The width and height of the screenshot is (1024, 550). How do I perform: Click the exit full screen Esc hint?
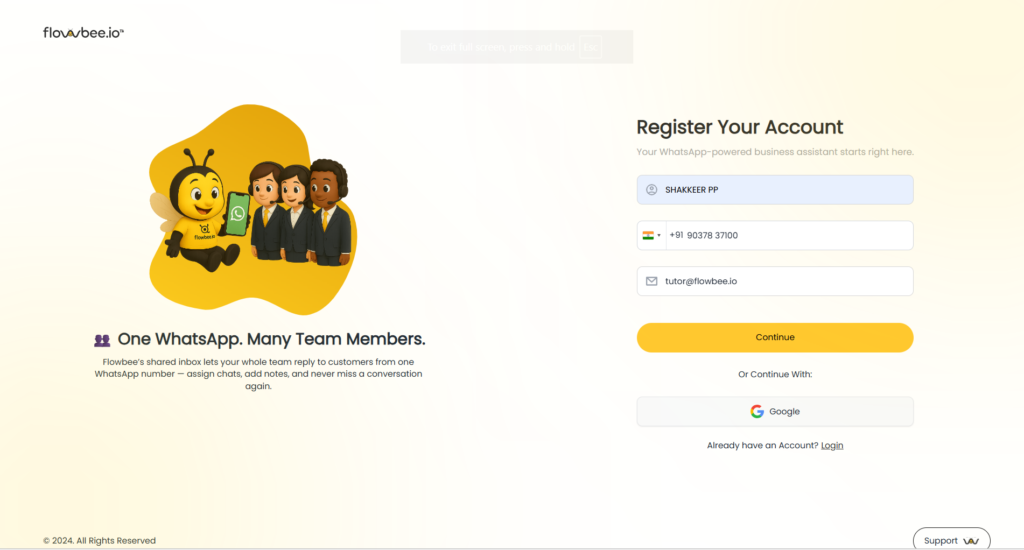590,46
